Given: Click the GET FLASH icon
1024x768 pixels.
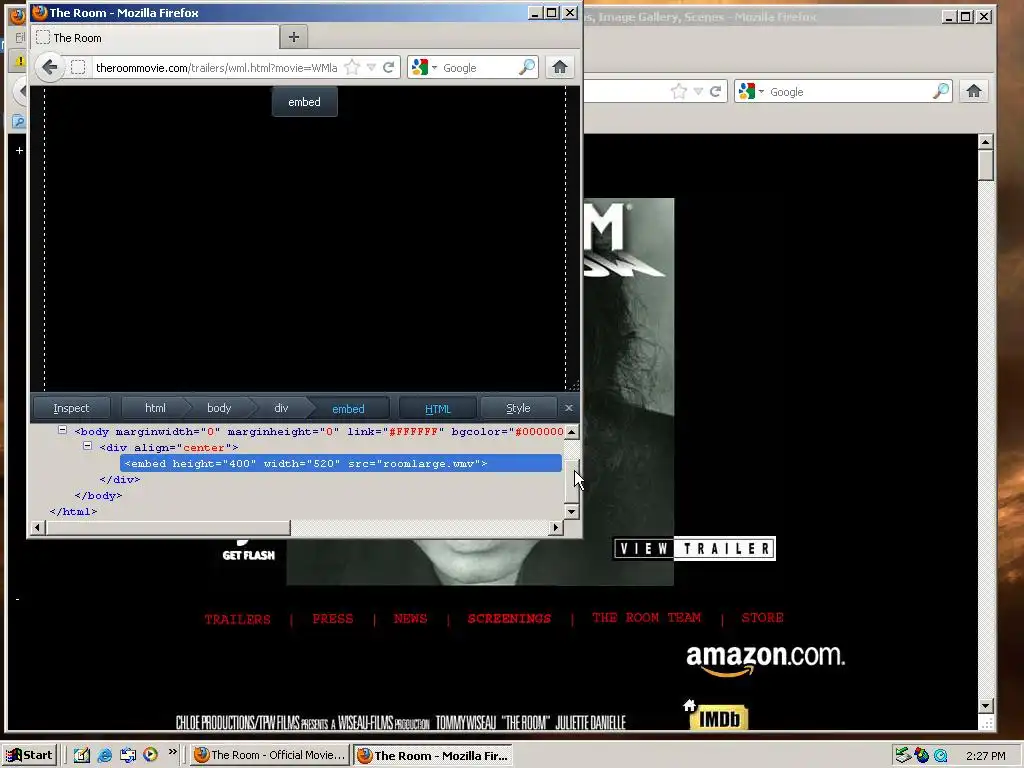Looking at the screenshot, I should tap(249, 550).
